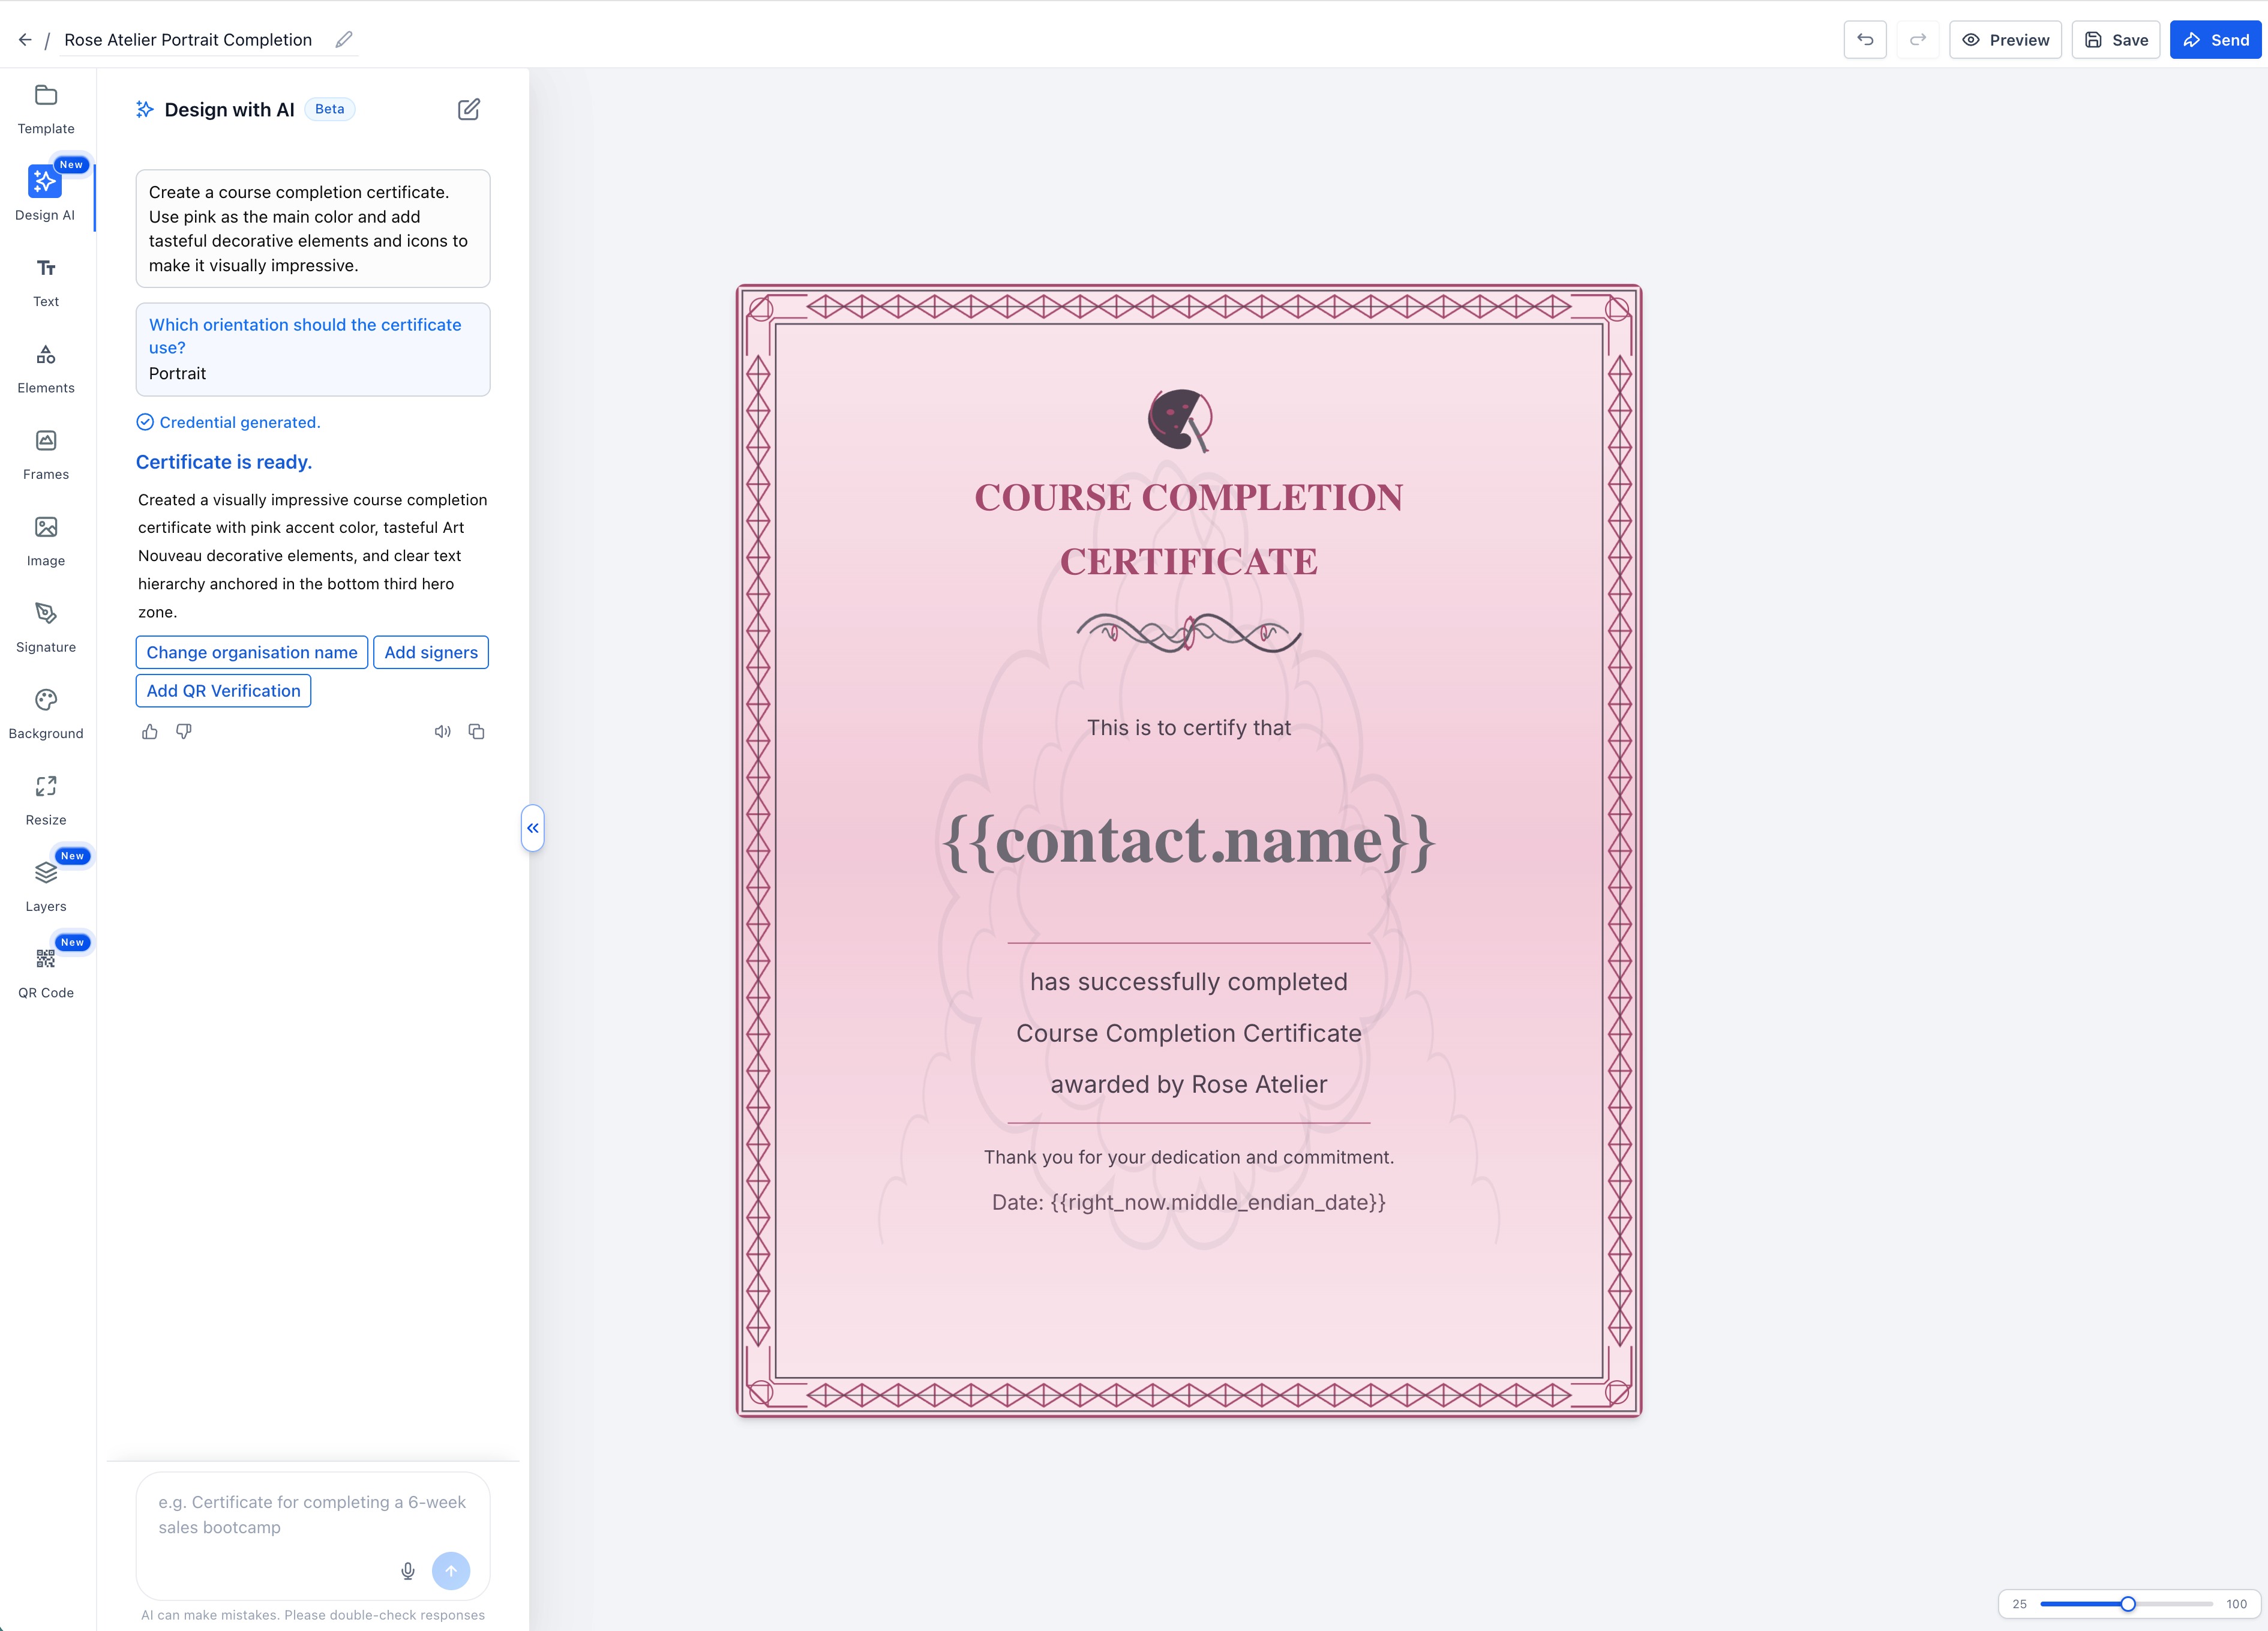This screenshot has width=2268, height=1631.
Task: Open the Layers panel
Action: [x=46, y=887]
